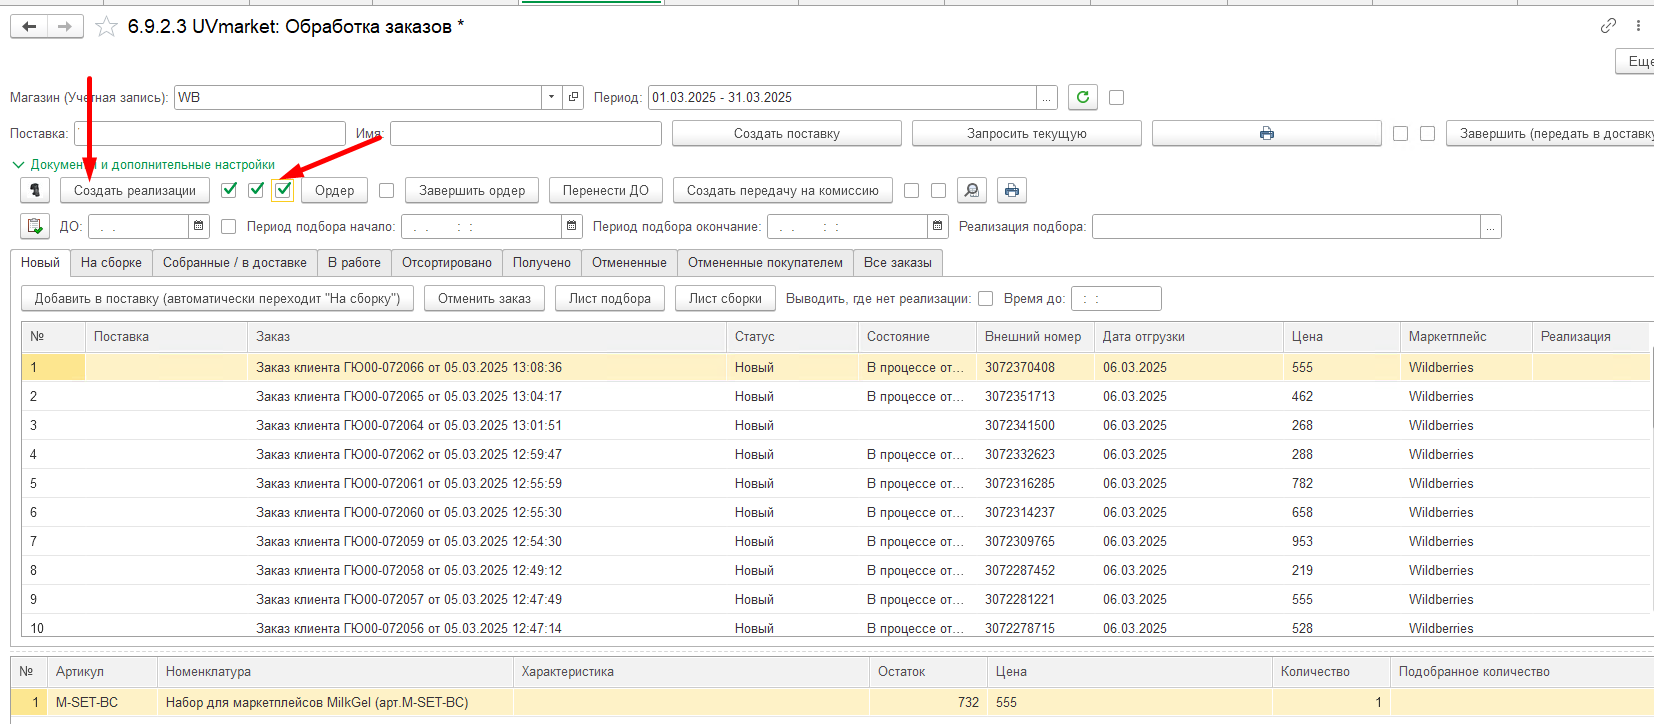The image size is (1654, 724).
Task: Switch to the На сборке tab
Action: (x=111, y=262)
